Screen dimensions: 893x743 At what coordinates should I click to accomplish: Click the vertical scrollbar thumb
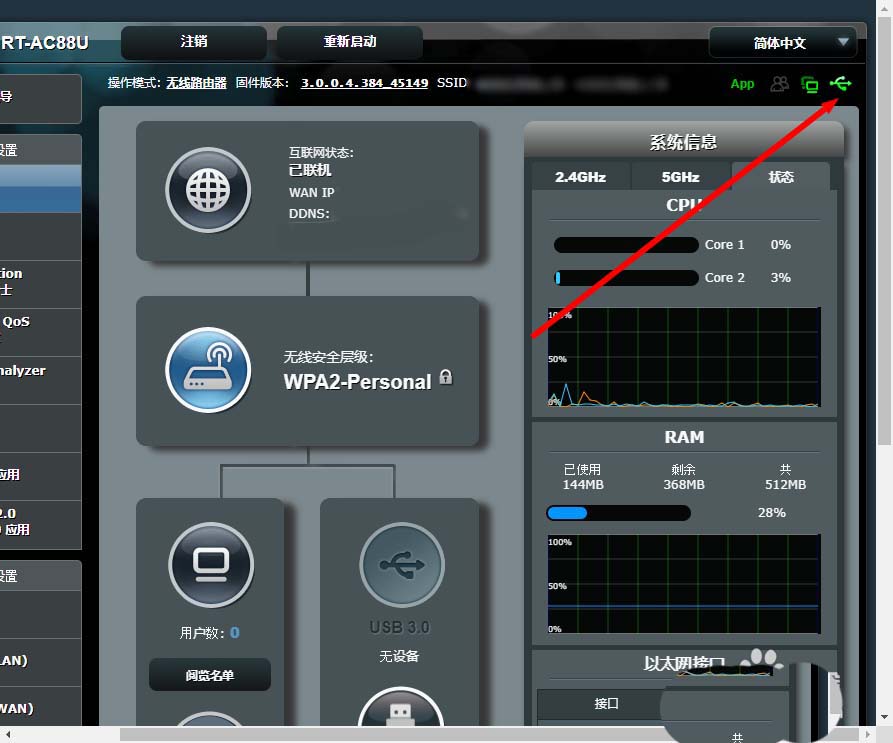point(884,231)
